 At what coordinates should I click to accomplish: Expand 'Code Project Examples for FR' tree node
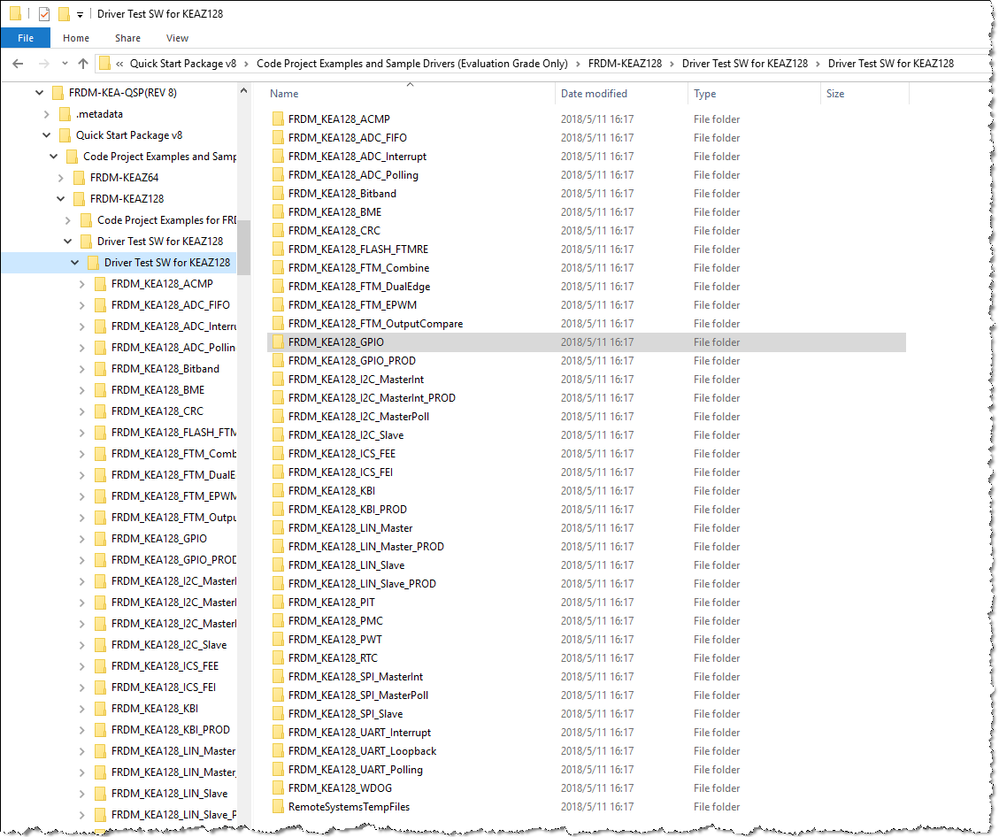tap(68, 220)
